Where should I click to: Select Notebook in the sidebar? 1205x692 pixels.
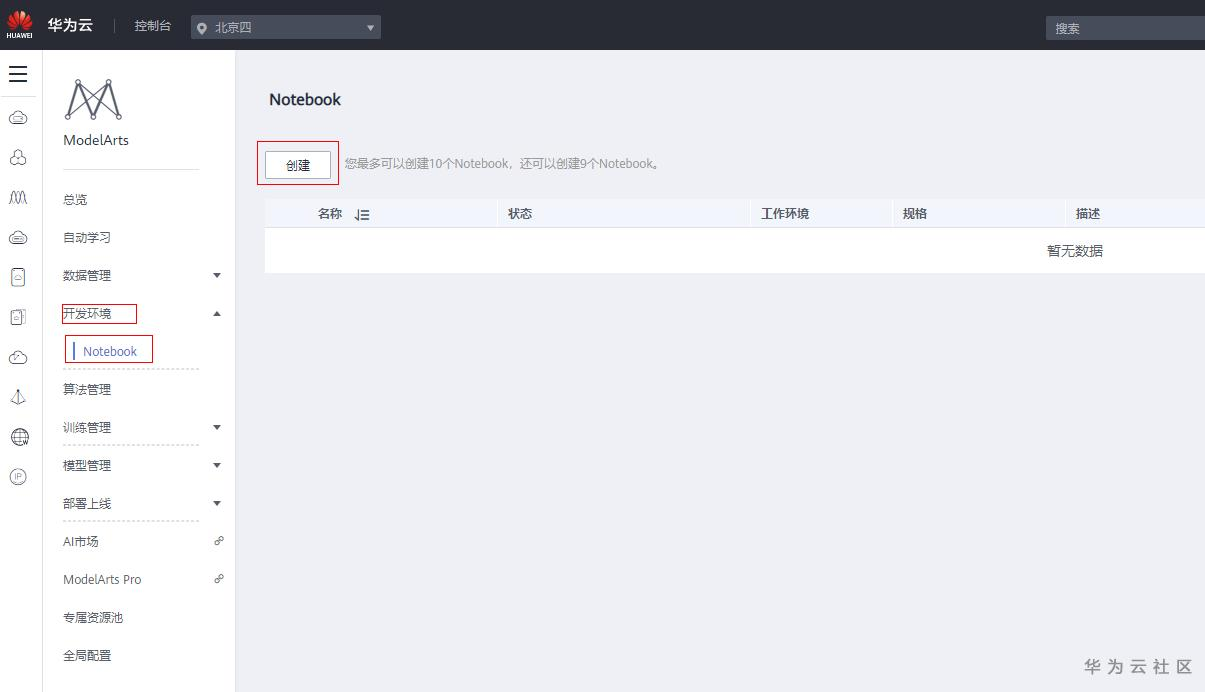click(110, 351)
